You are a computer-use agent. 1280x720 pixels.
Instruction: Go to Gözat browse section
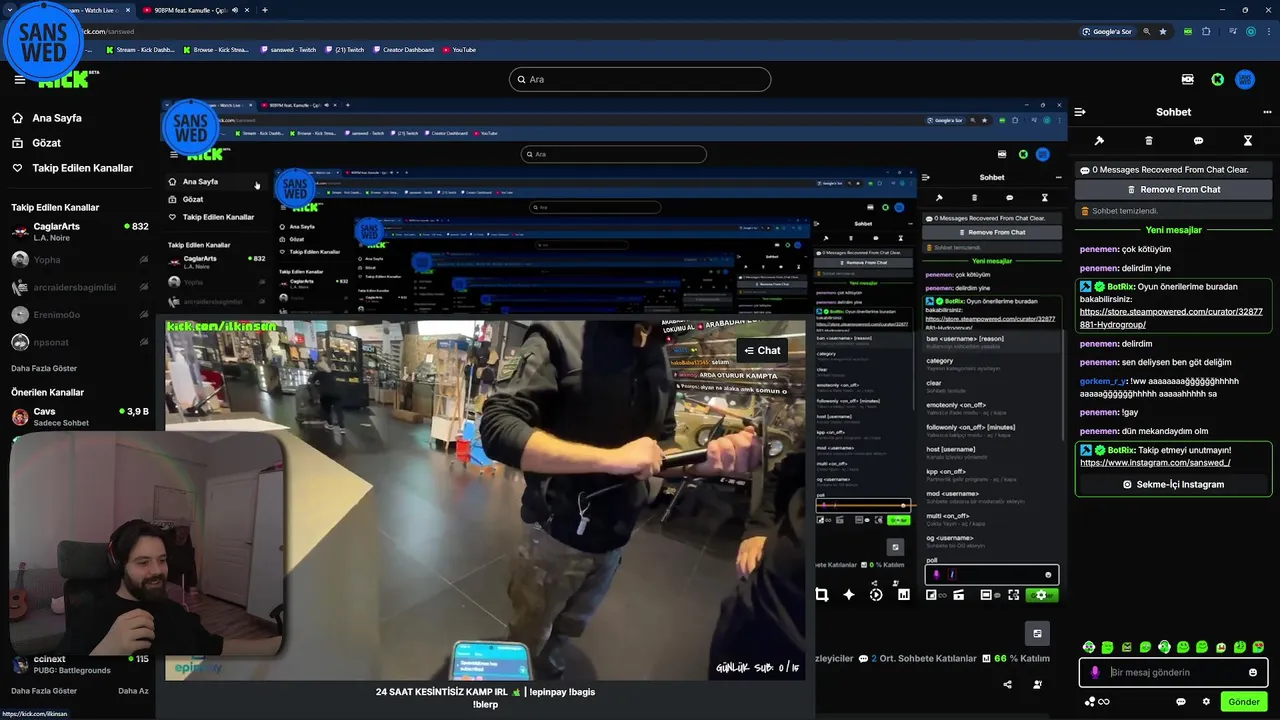tap(36, 143)
